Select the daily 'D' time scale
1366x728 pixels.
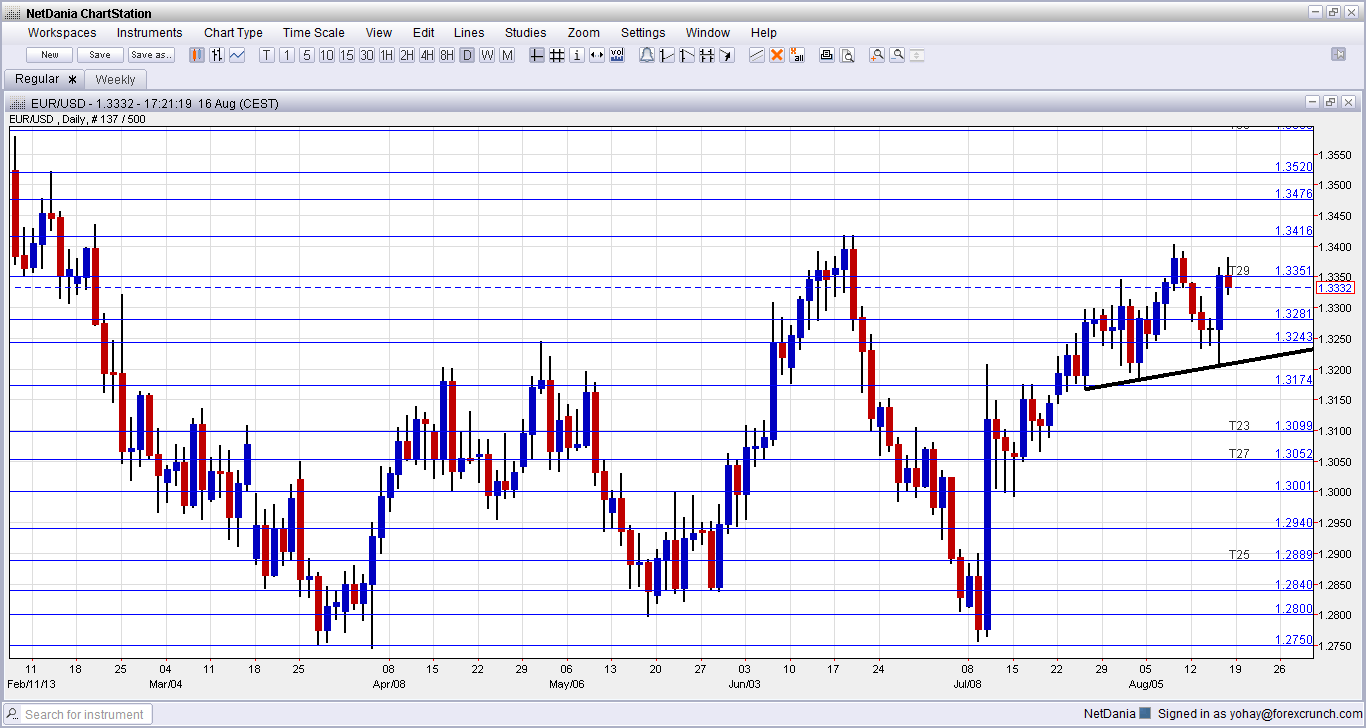tap(467, 55)
